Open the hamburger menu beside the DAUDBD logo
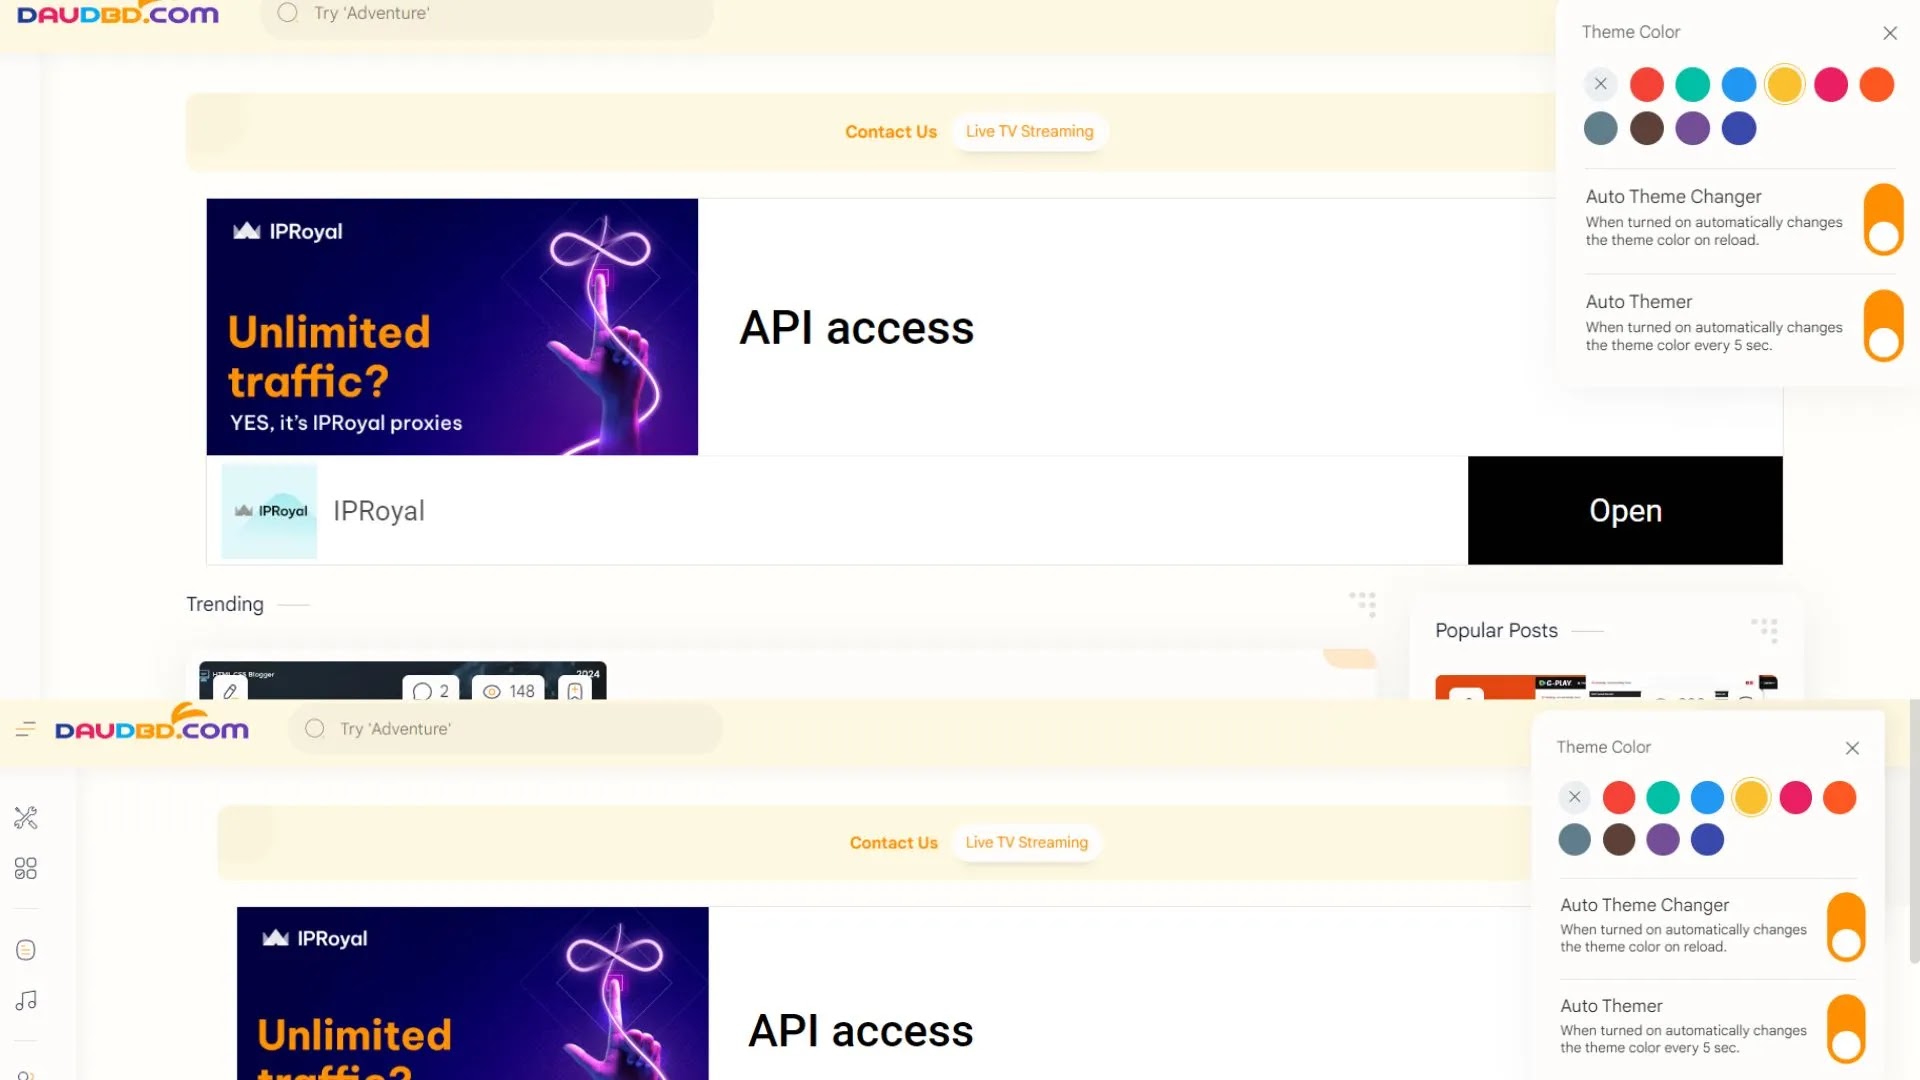 (26, 730)
